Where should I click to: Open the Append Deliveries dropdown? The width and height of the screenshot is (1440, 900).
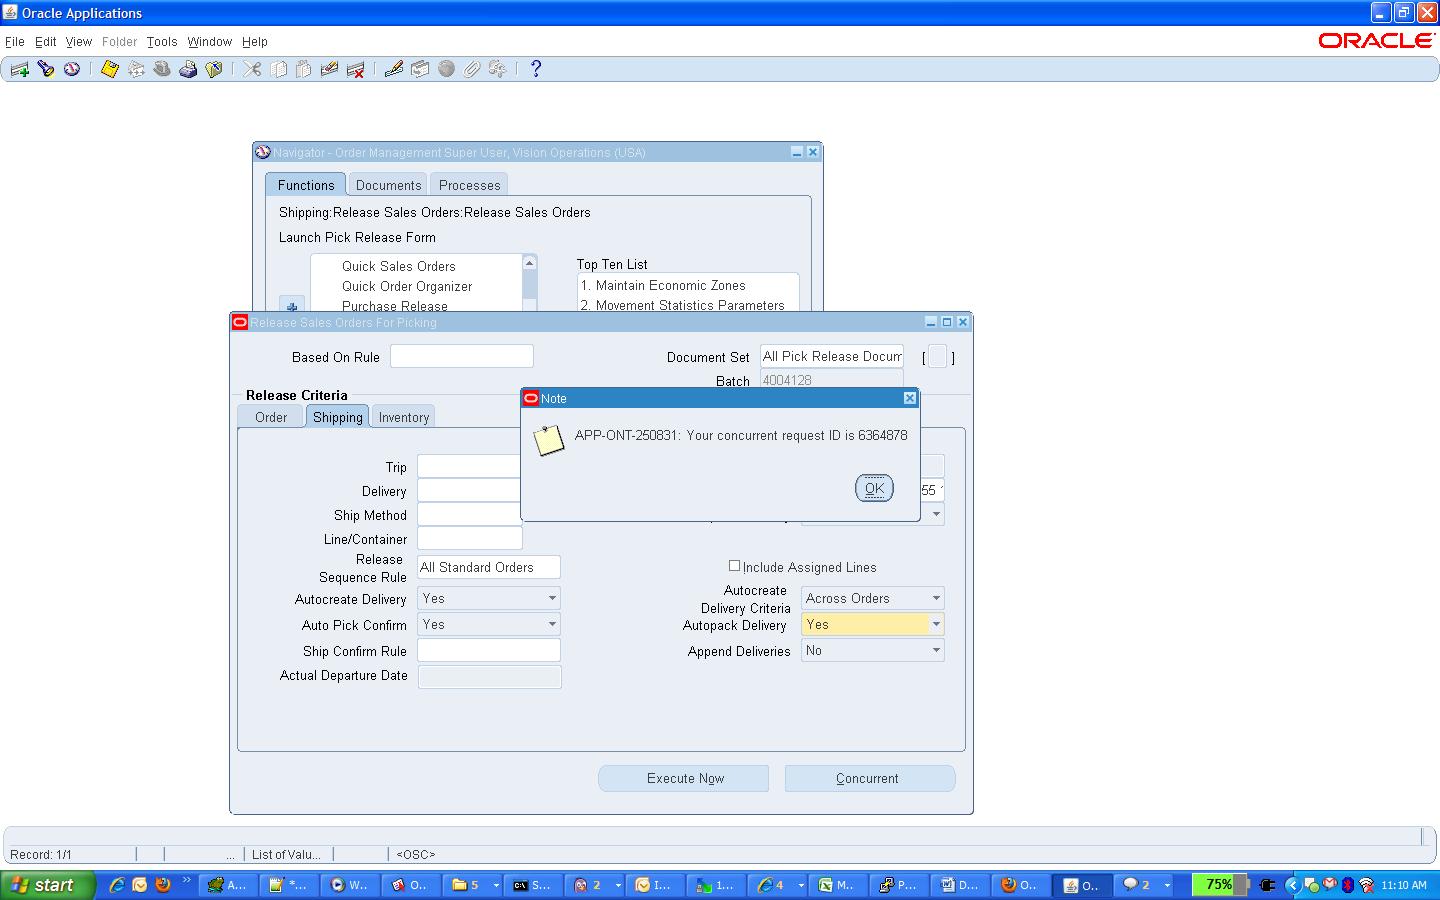pos(936,650)
